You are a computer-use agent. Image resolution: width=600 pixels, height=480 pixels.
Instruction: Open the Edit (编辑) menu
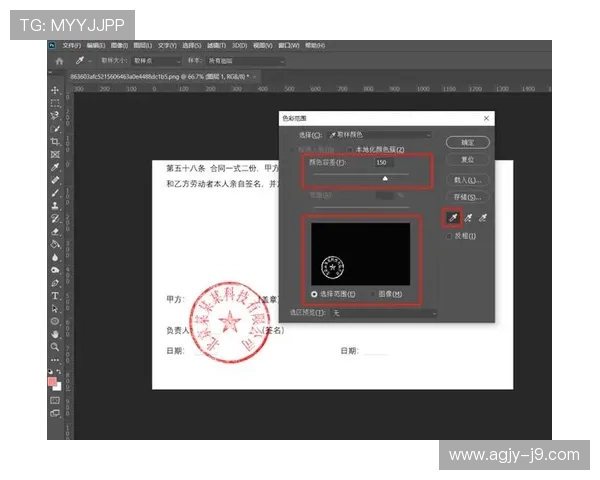point(96,46)
